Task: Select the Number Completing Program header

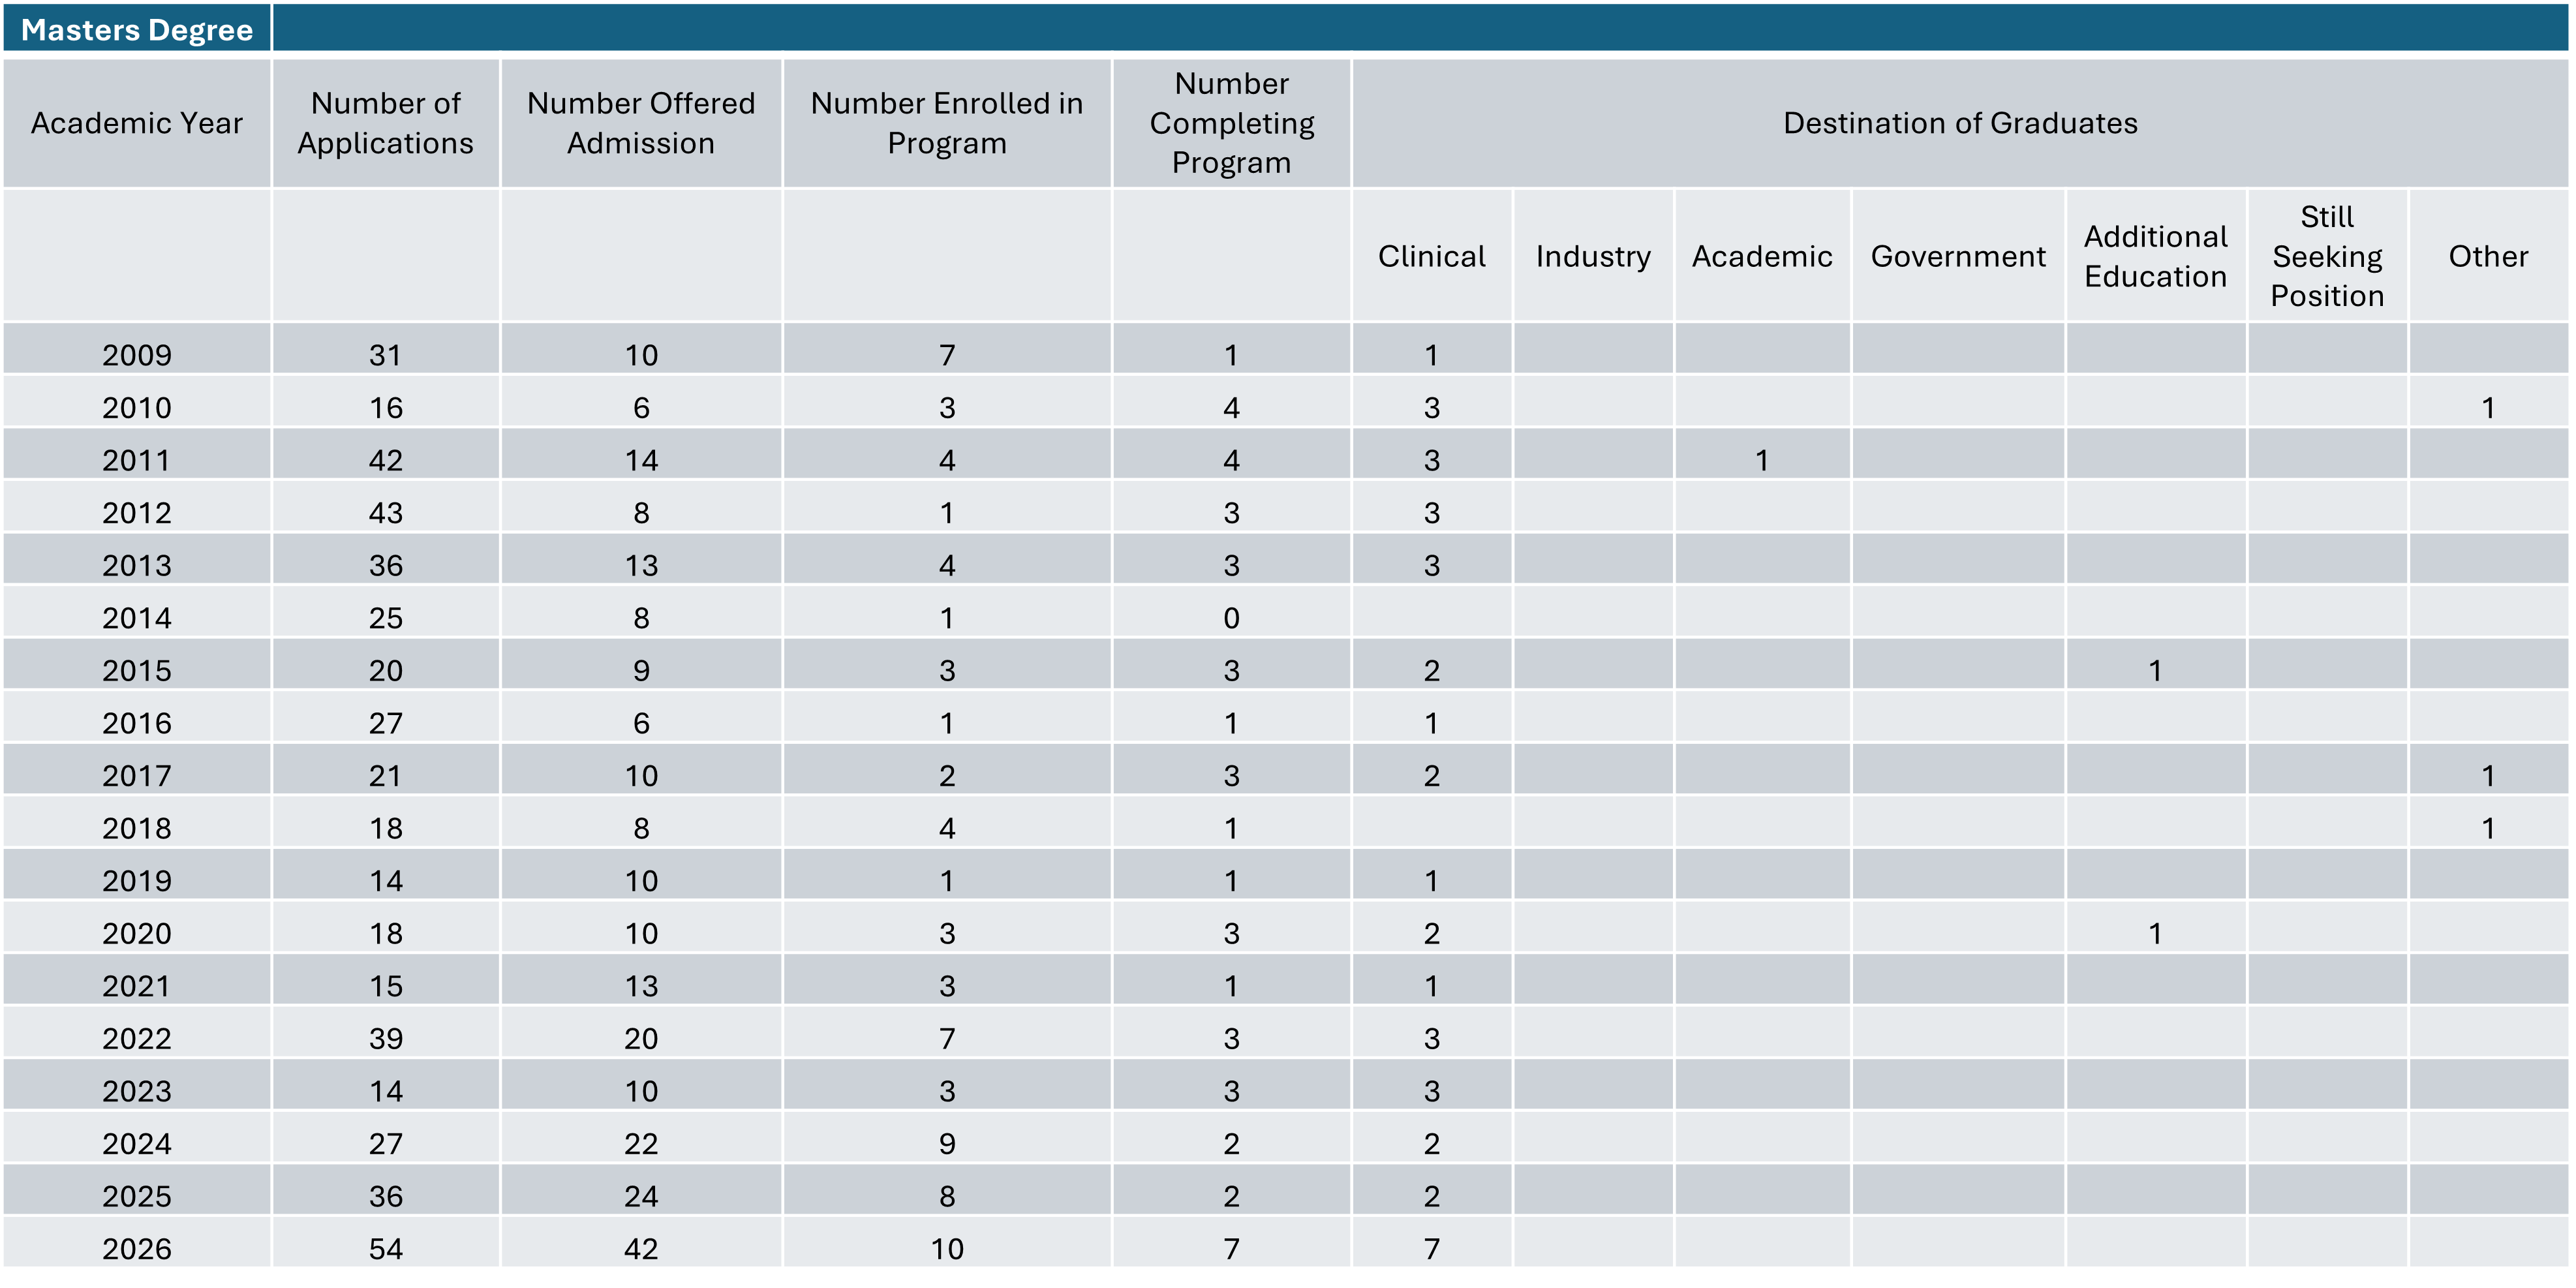Action: 1232,123
